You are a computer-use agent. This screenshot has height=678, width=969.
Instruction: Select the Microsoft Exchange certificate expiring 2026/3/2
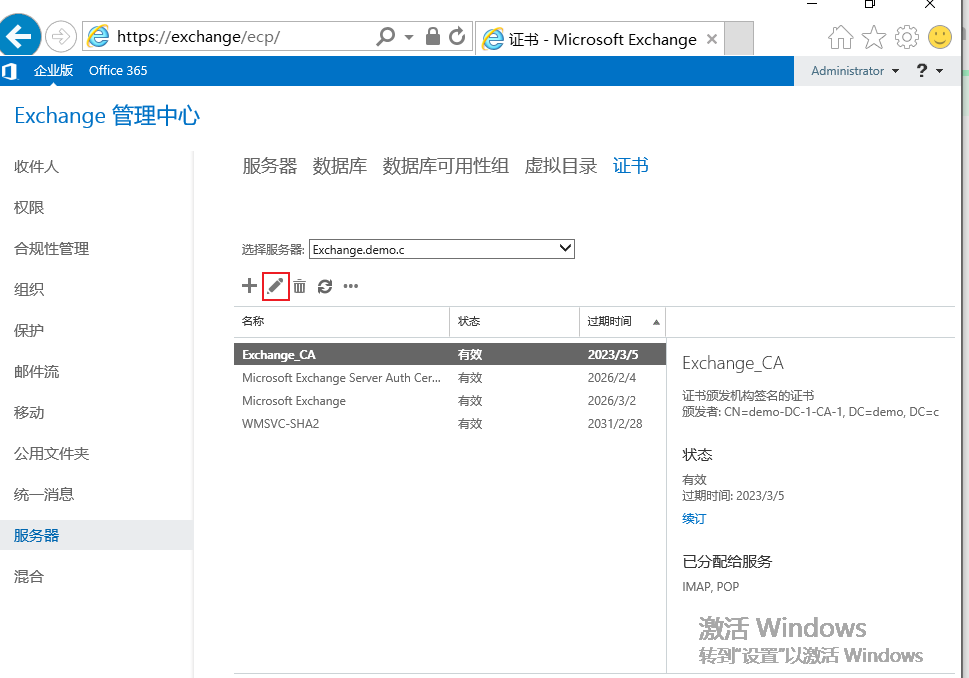click(x=450, y=400)
